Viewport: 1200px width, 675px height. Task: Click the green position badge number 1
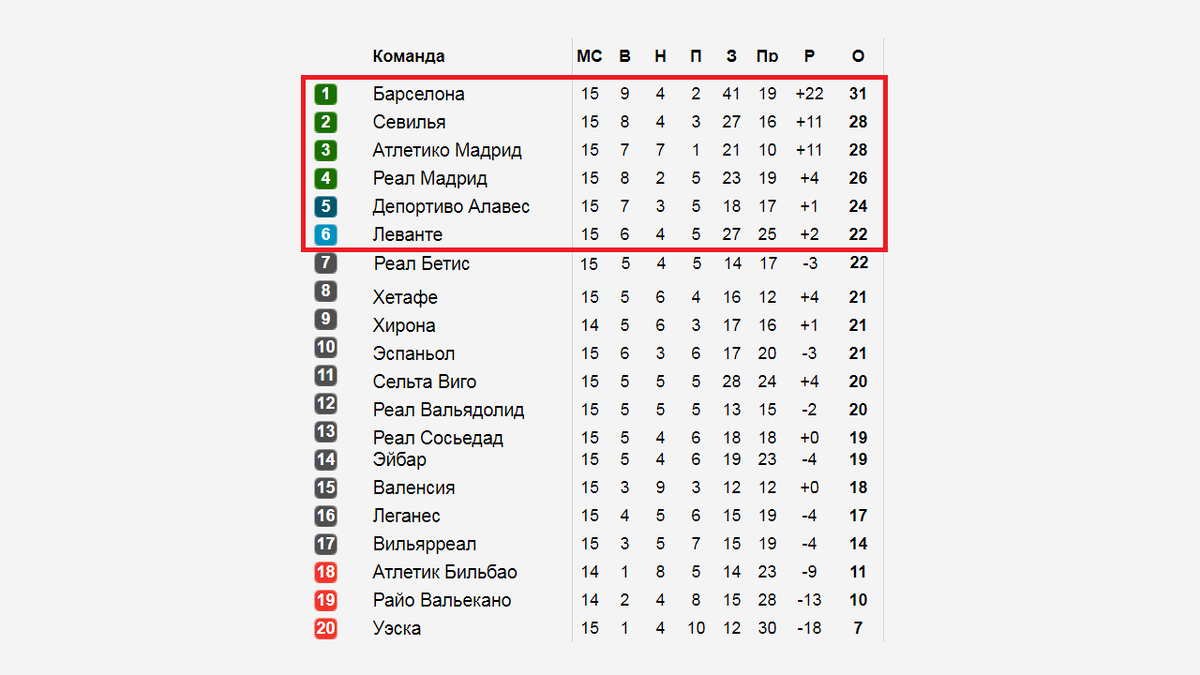coord(325,94)
